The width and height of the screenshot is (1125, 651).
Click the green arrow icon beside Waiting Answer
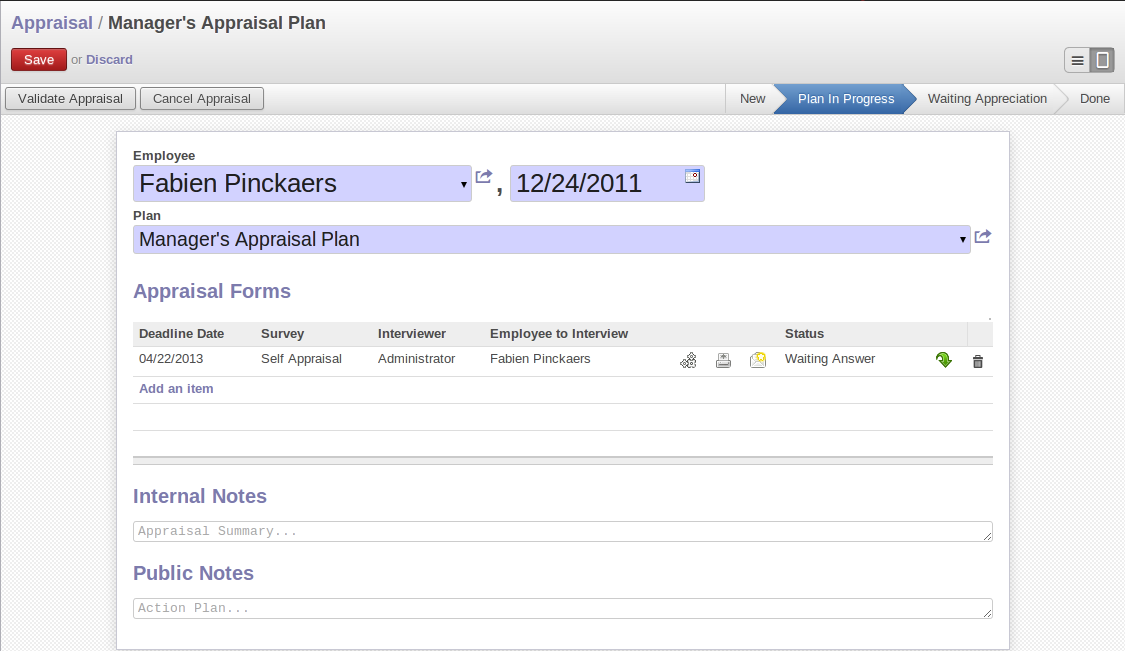943,360
